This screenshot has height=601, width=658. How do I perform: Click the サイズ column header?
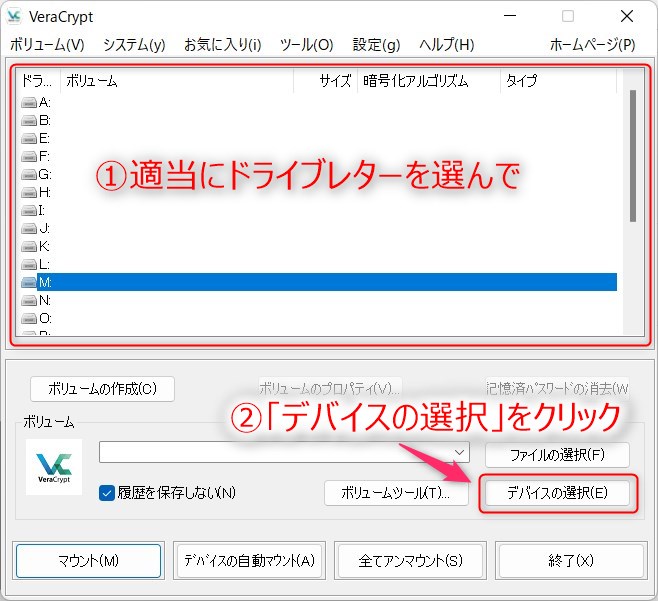pyautogui.click(x=325, y=80)
